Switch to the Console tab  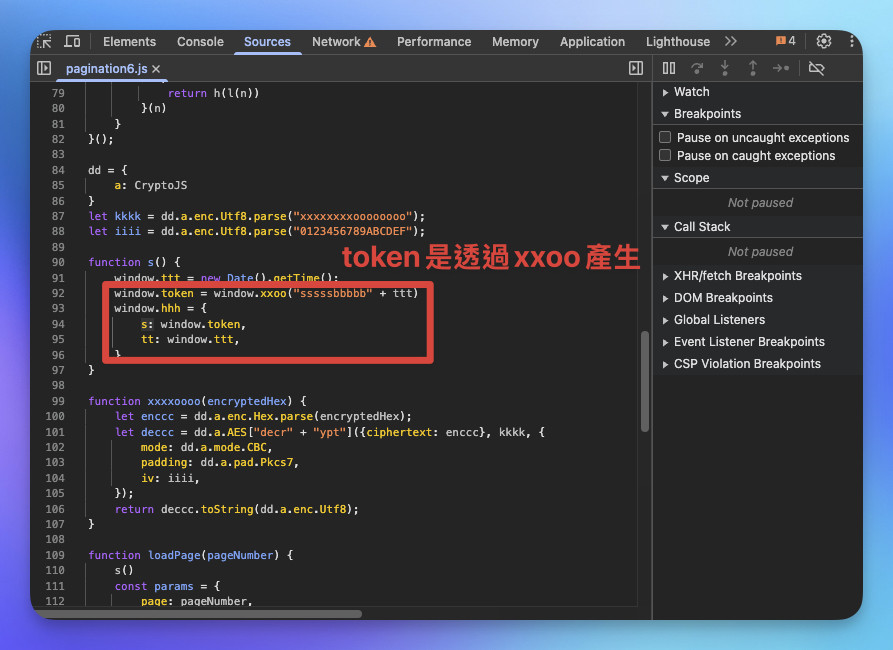(200, 42)
